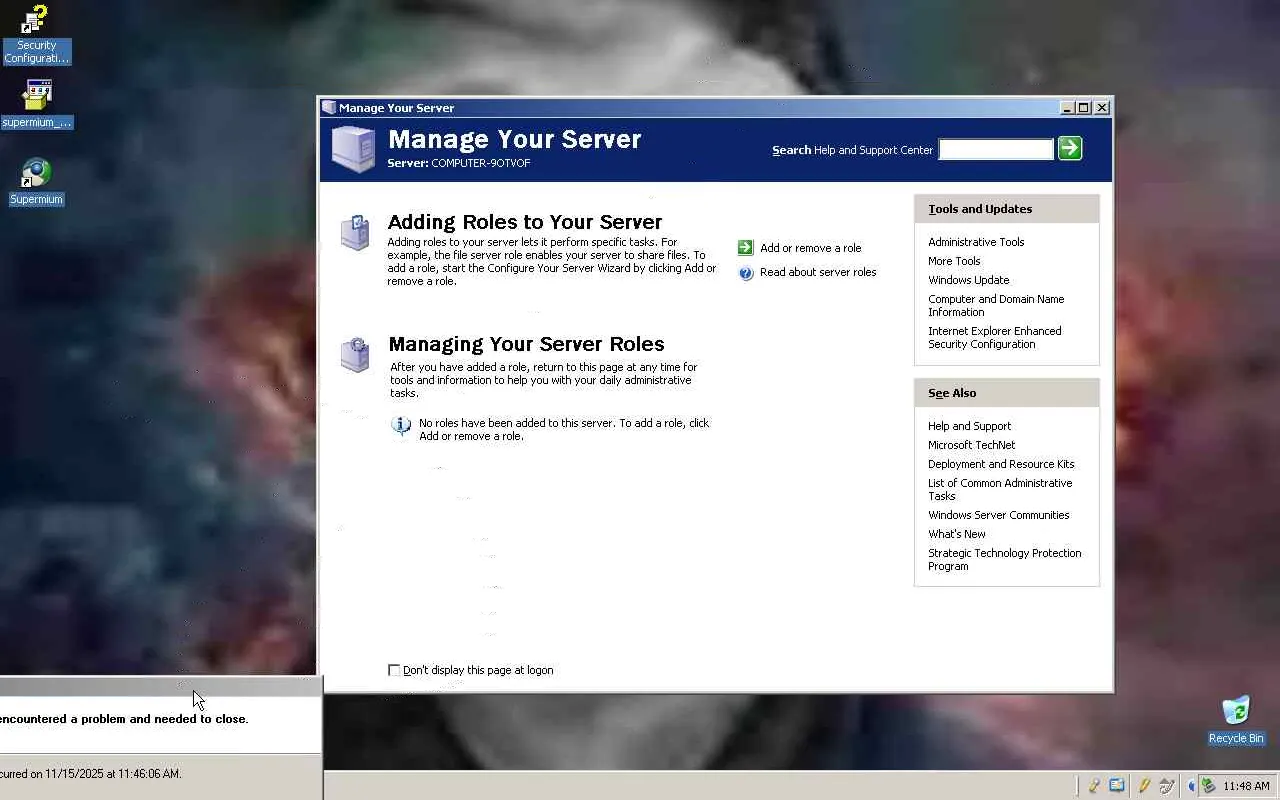Click the Managing Your Server Roles section icon

[x=355, y=354]
